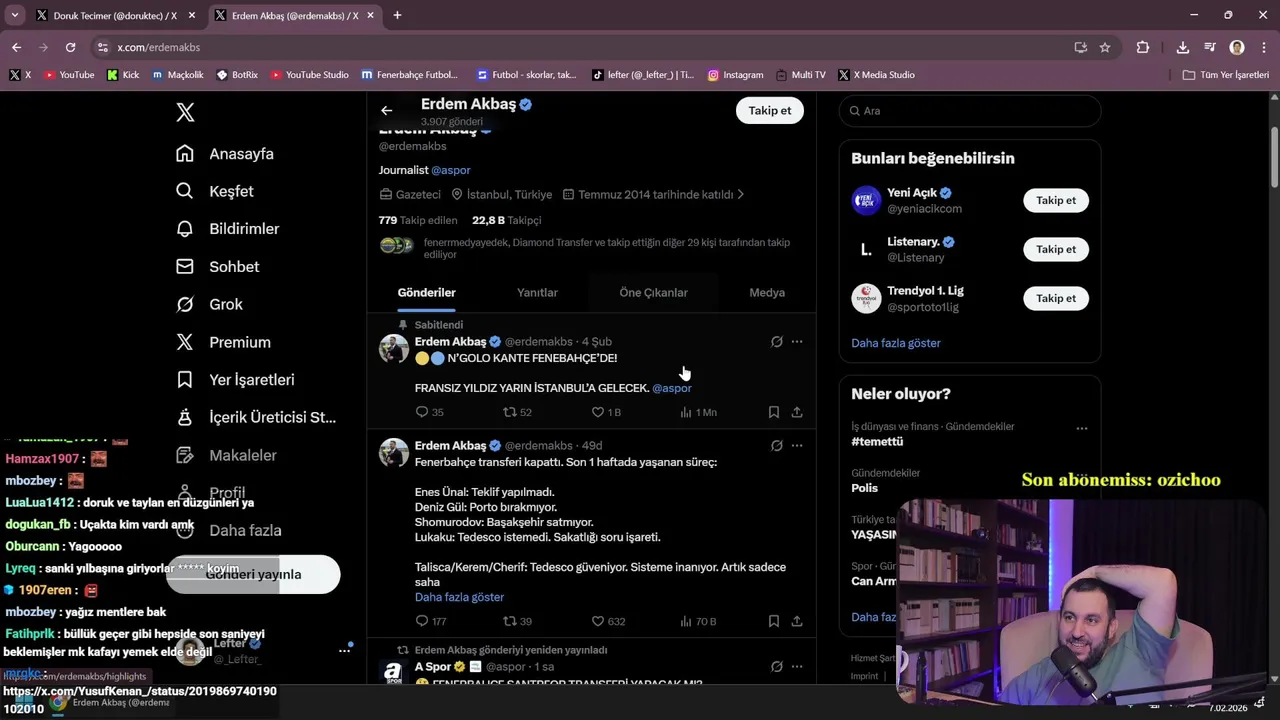The width and height of the screenshot is (1280, 720).
Task: Open Bildirimler notifications
Action: pos(227,229)
